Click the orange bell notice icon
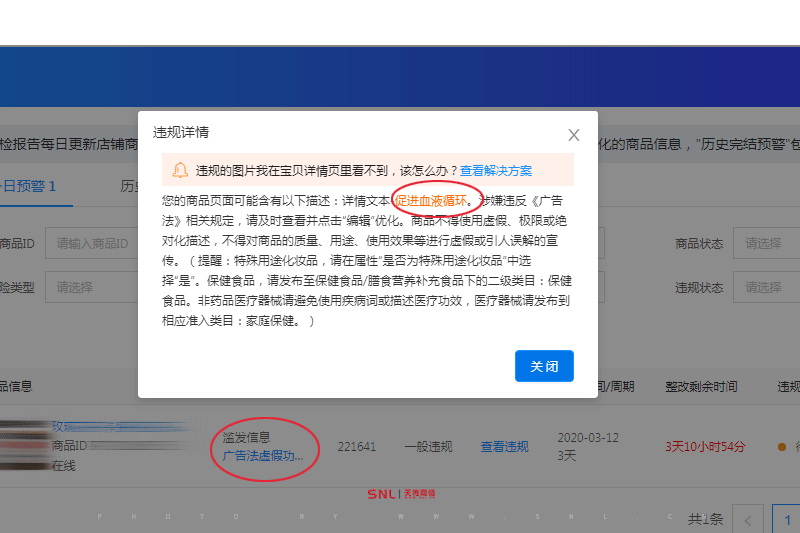800x533 pixels. point(180,170)
